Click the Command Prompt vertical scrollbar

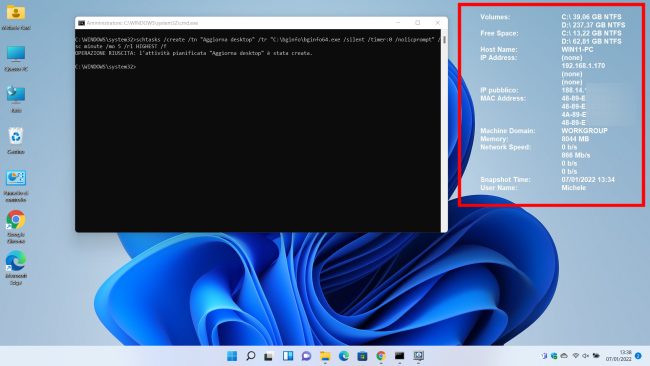pyautogui.click(x=444, y=131)
